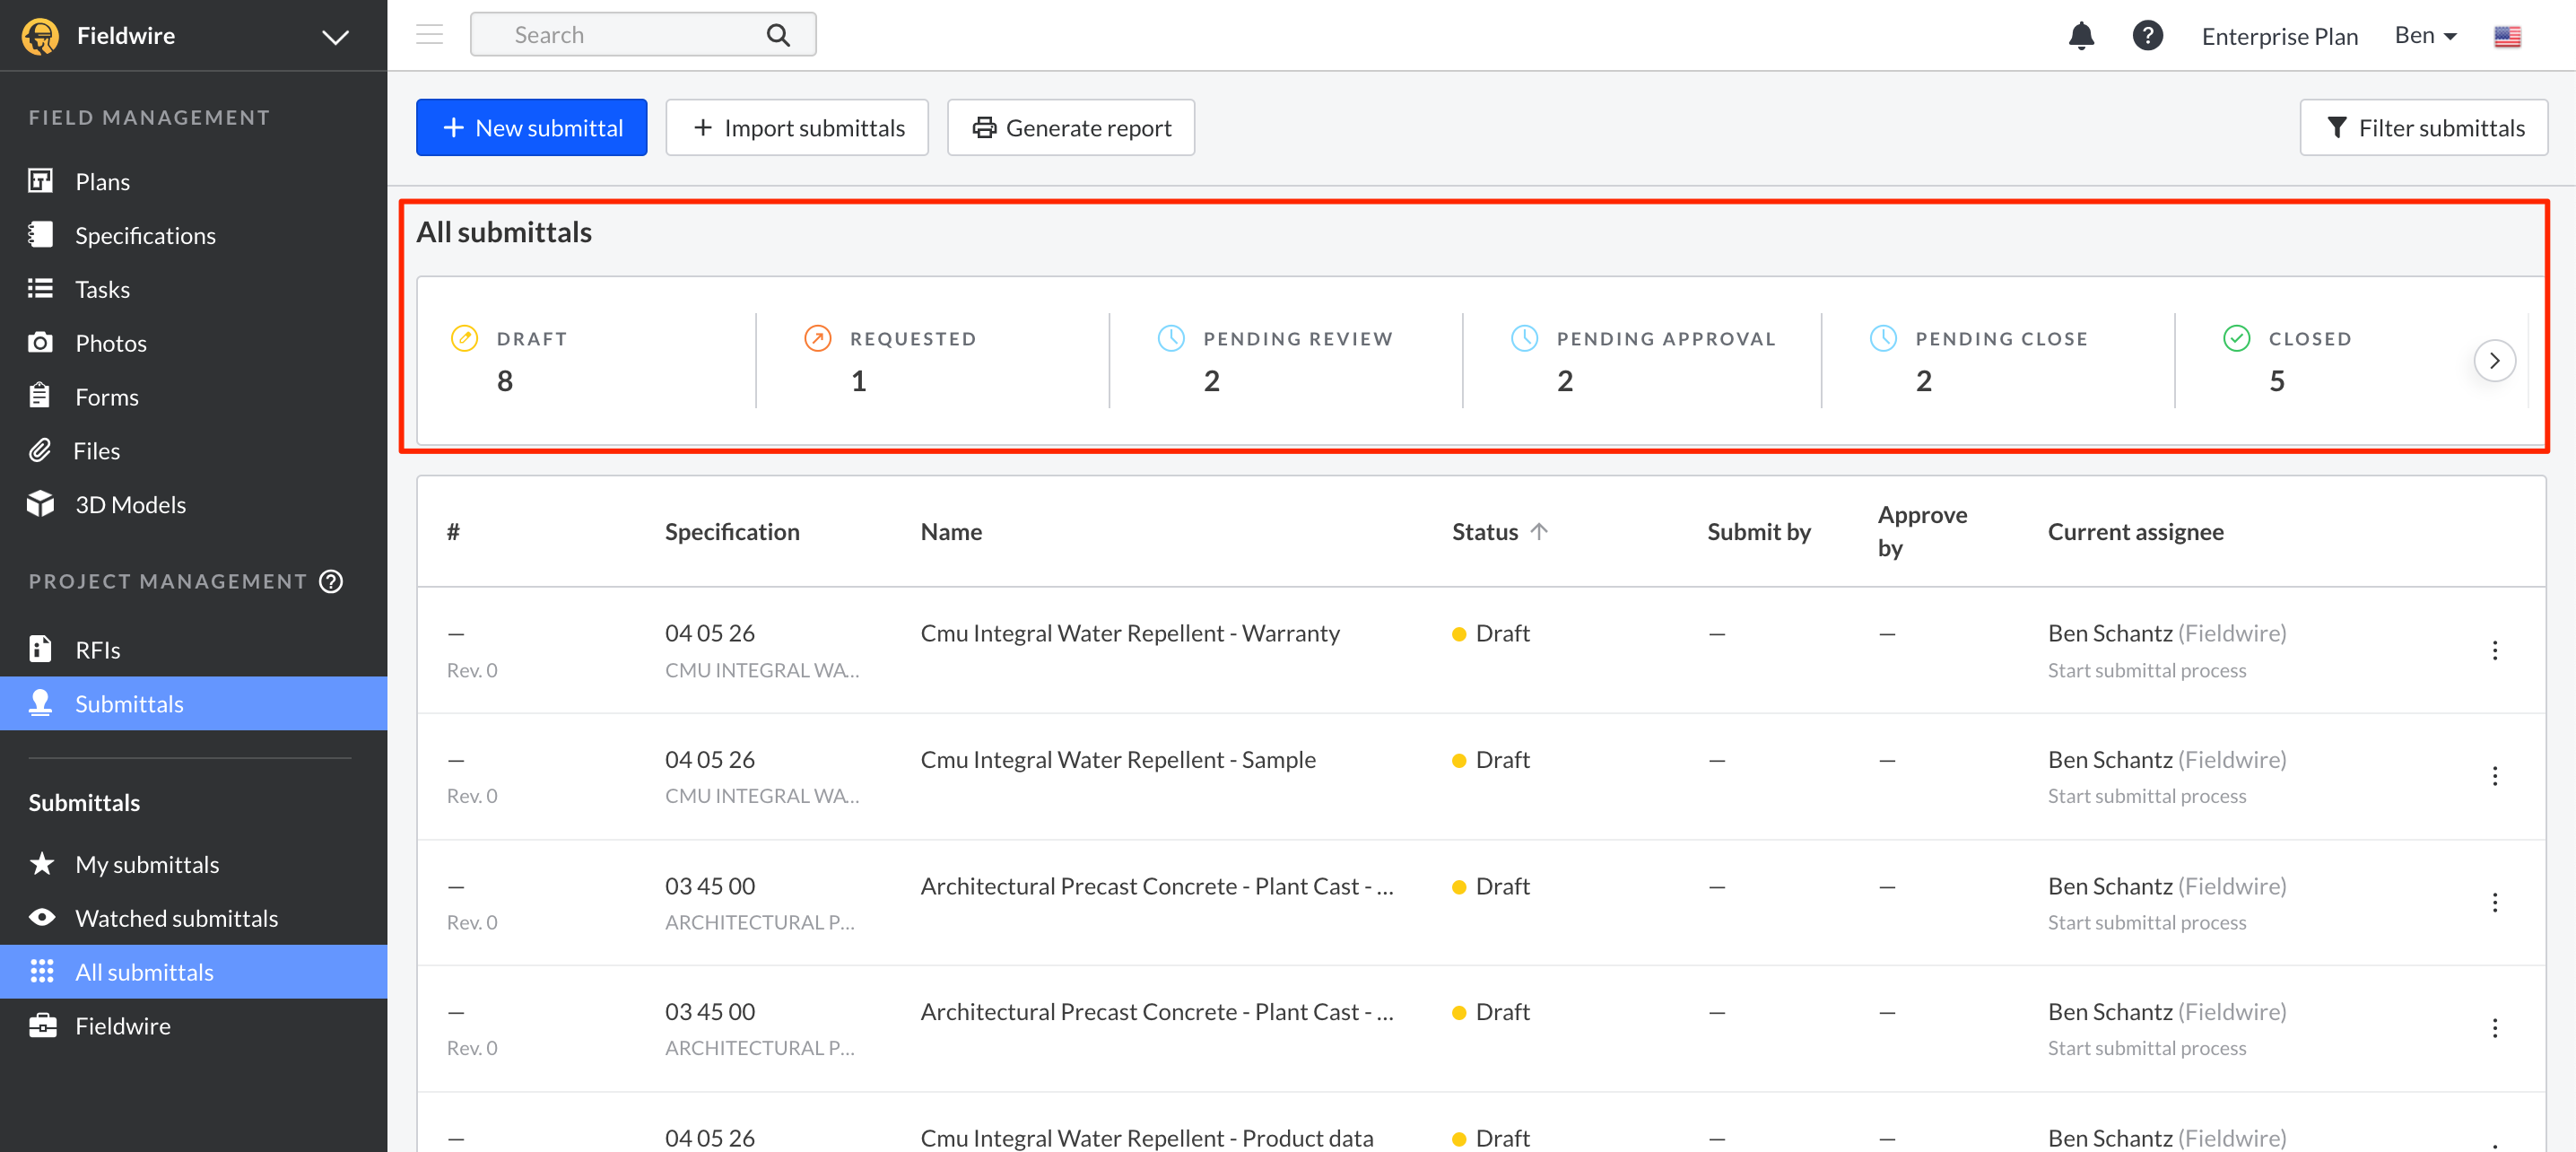The height and width of the screenshot is (1152, 2576).
Task: Sort table by Name column header
Action: pyautogui.click(x=951, y=531)
